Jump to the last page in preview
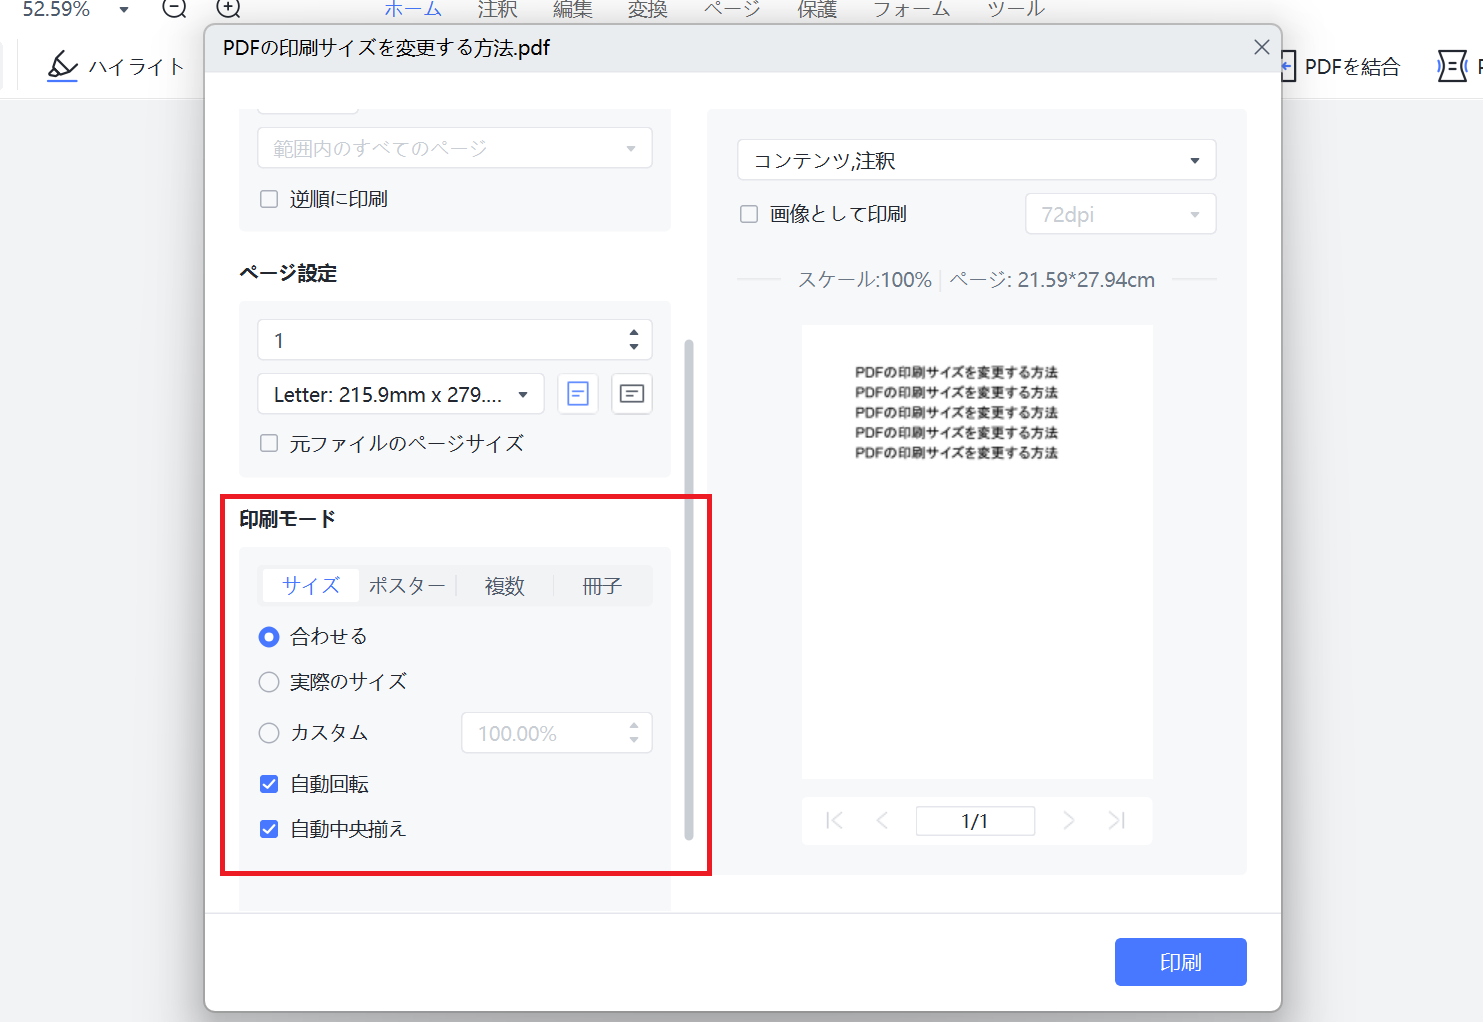The image size is (1483, 1022). 1116,820
